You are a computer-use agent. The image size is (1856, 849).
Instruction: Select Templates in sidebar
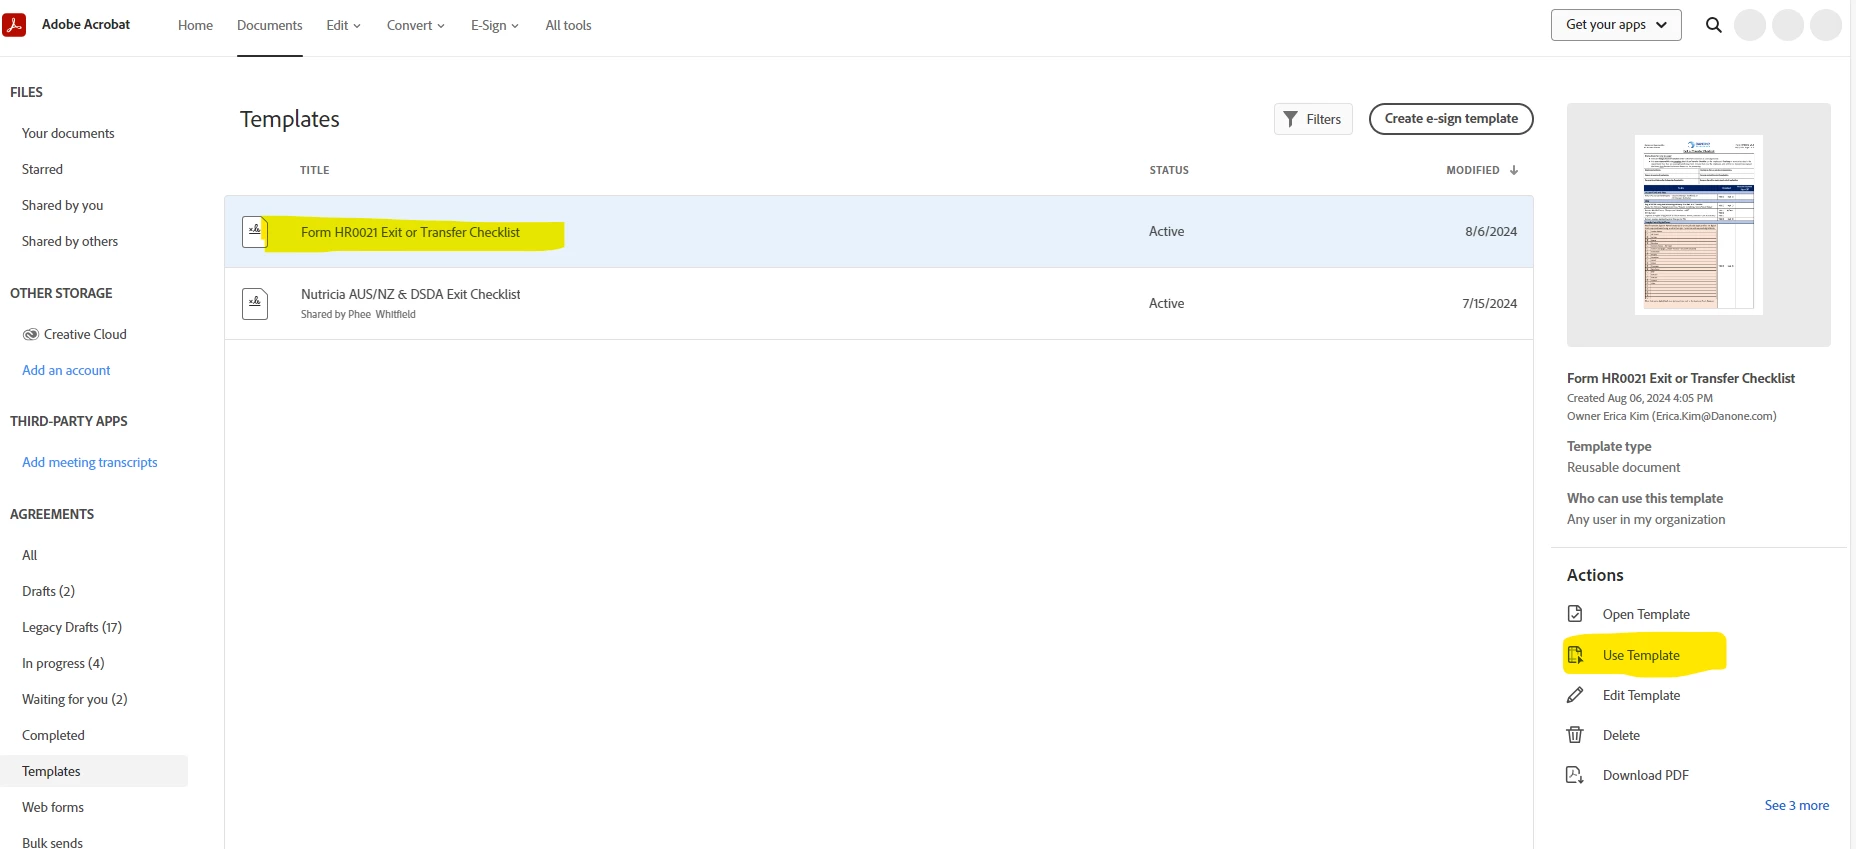(94, 771)
